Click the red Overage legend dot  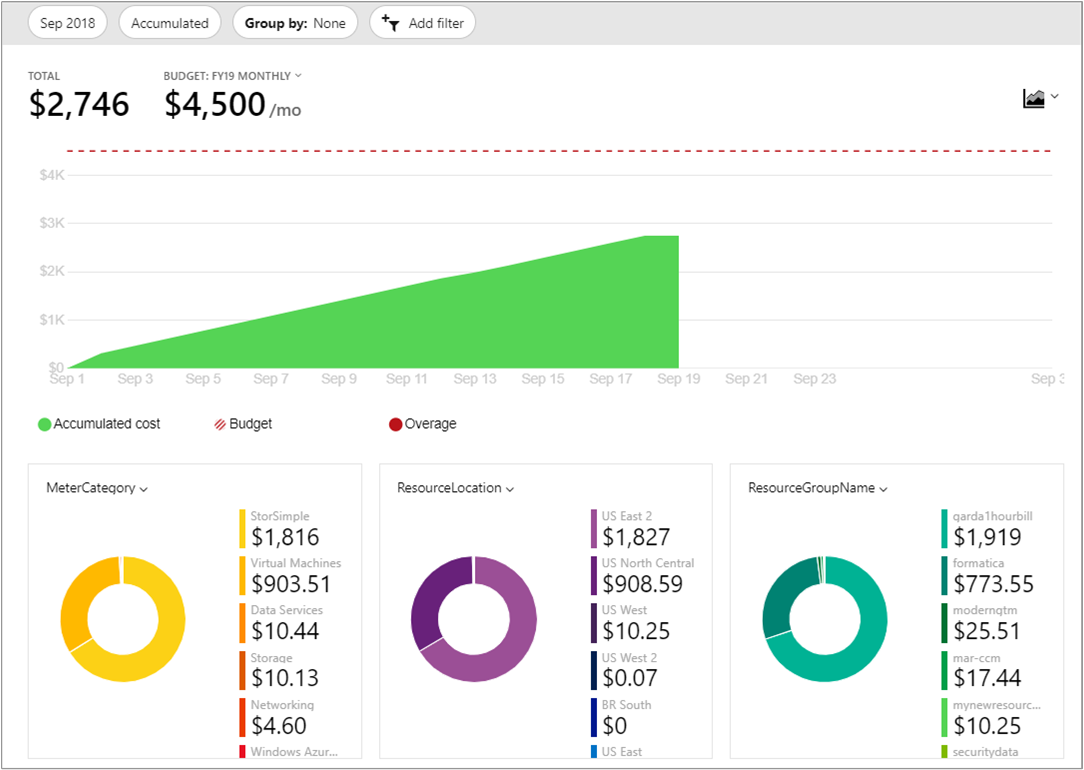[397, 423]
